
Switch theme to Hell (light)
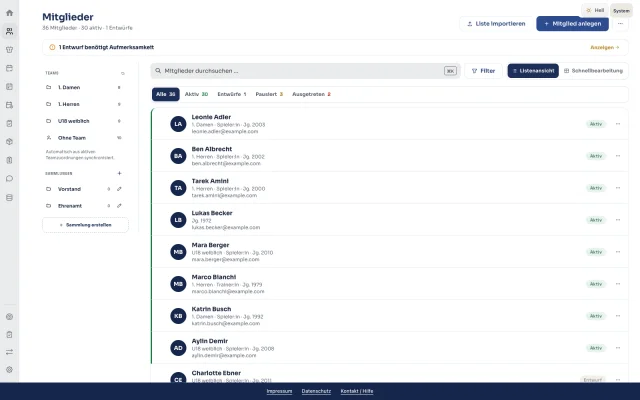[595, 10]
